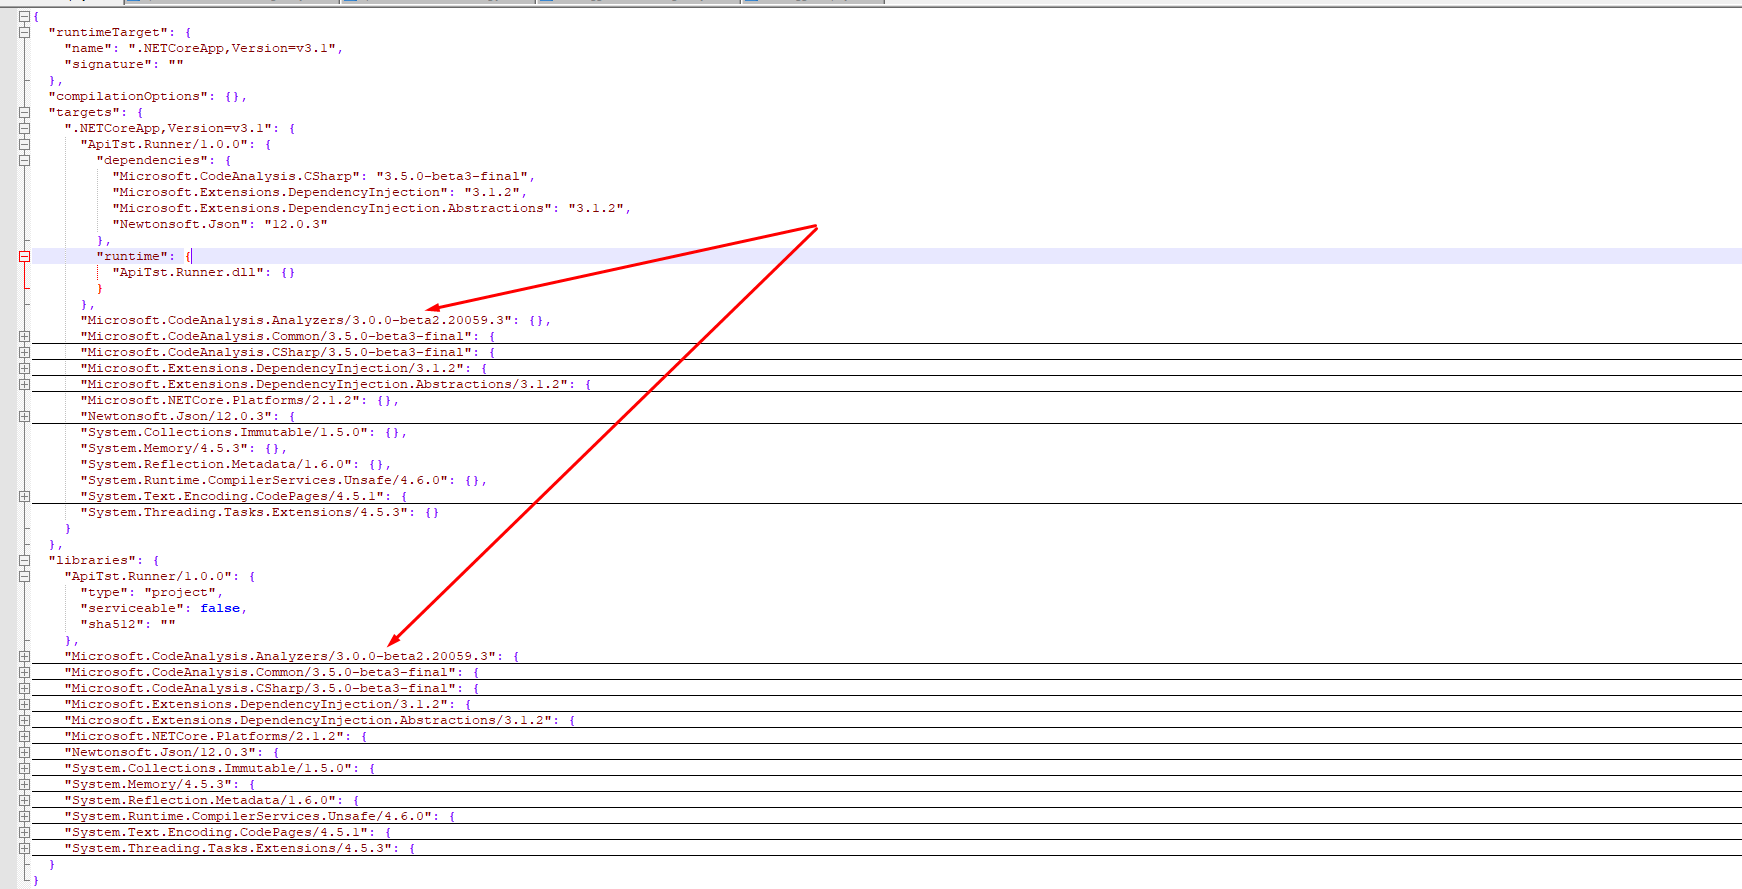Click the "signature": "" line

tap(124, 64)
